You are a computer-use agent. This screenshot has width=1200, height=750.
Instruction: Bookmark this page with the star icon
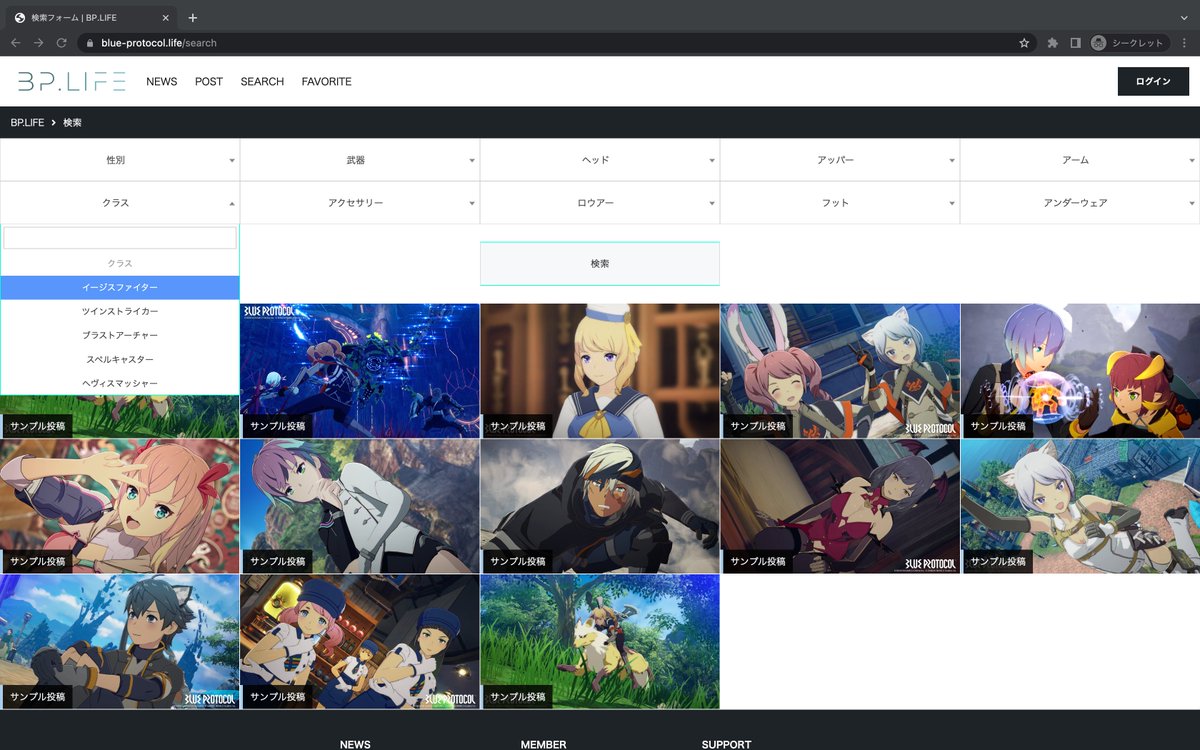tap(1024, 43)
